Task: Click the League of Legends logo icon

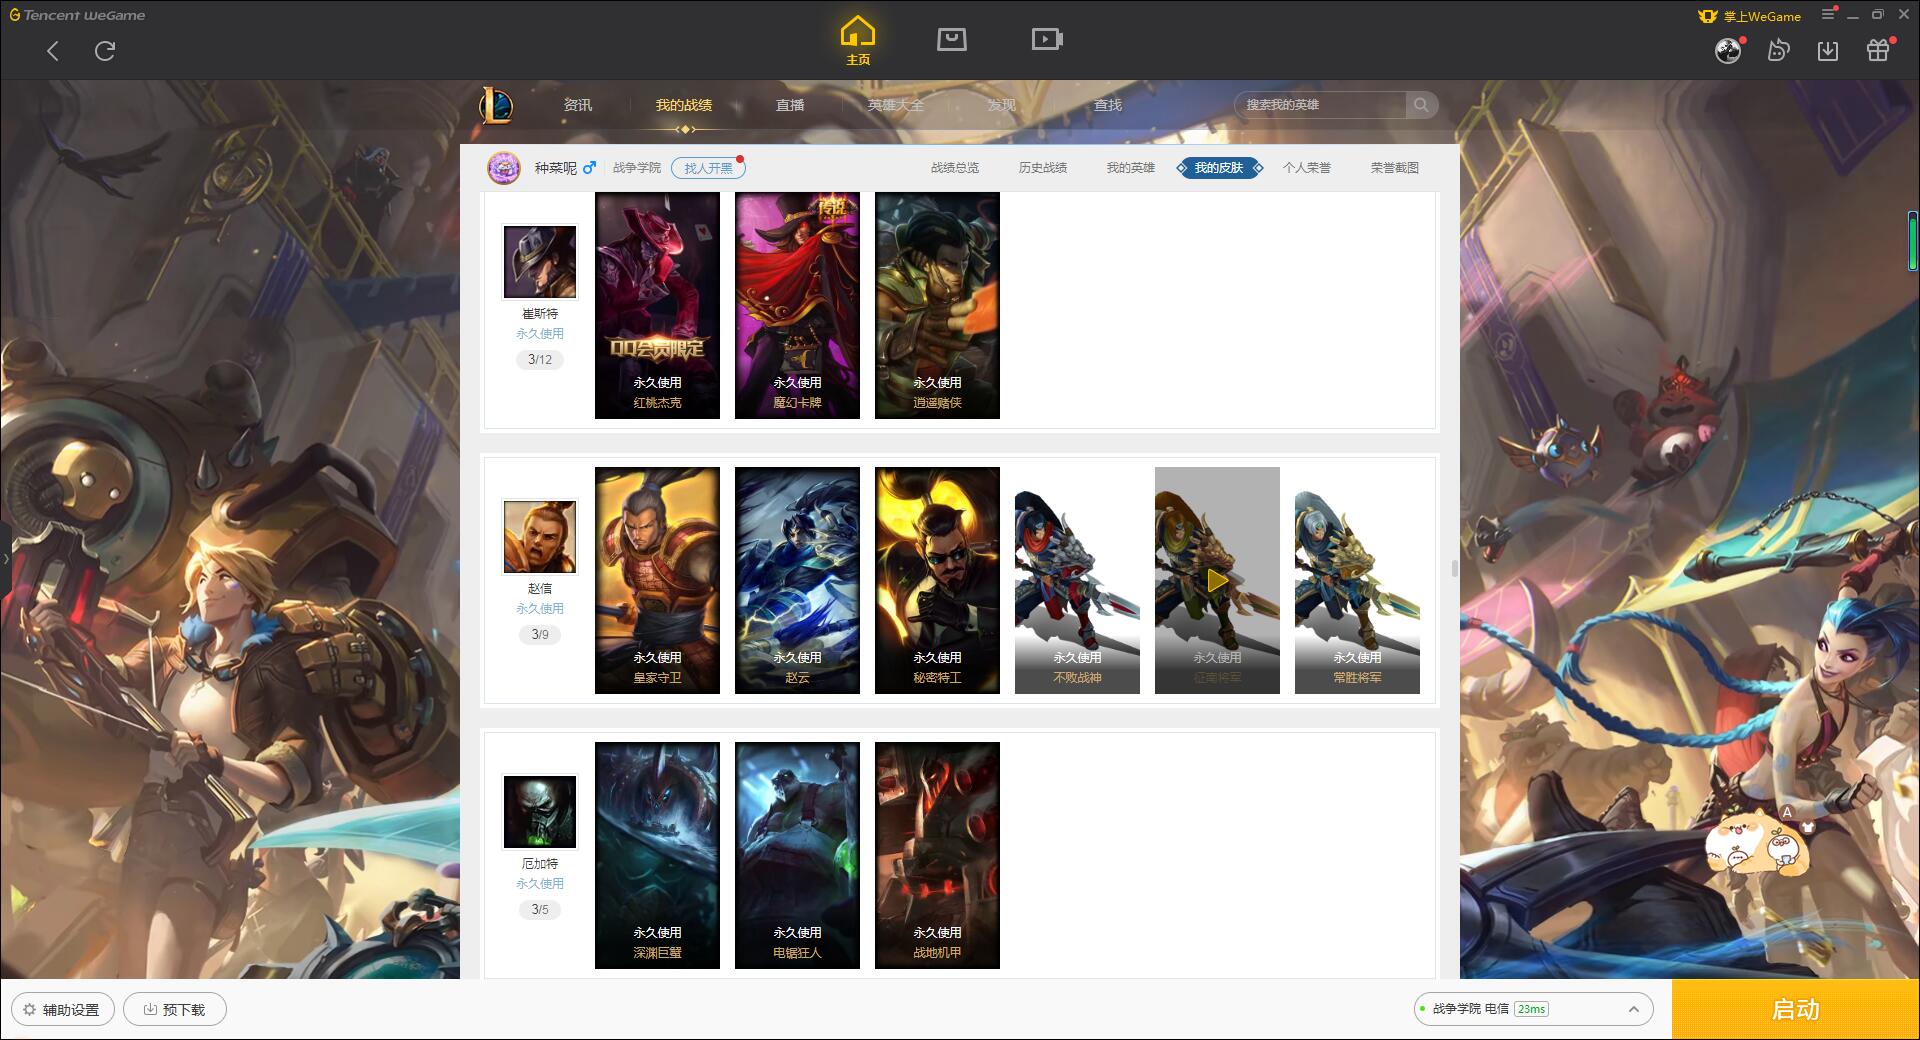Action: (x=496, y=105)
